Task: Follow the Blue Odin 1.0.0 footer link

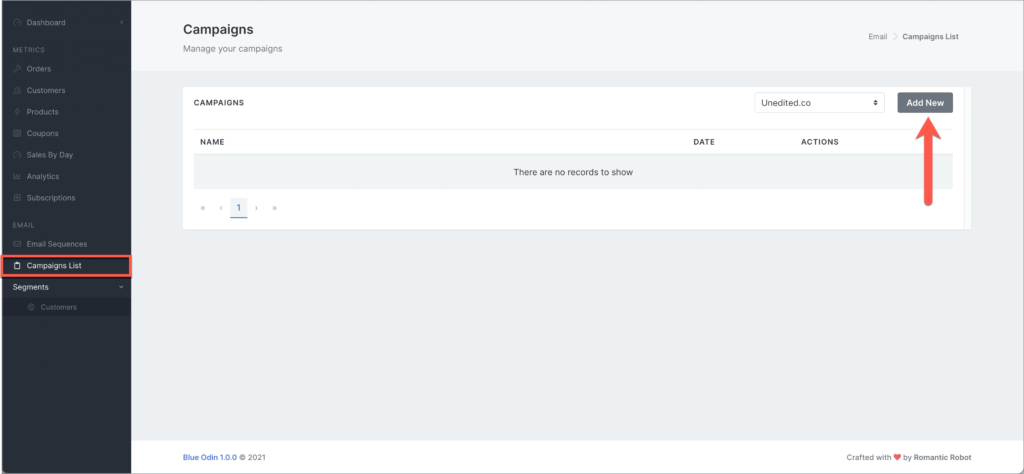Action: pos(209,459)
